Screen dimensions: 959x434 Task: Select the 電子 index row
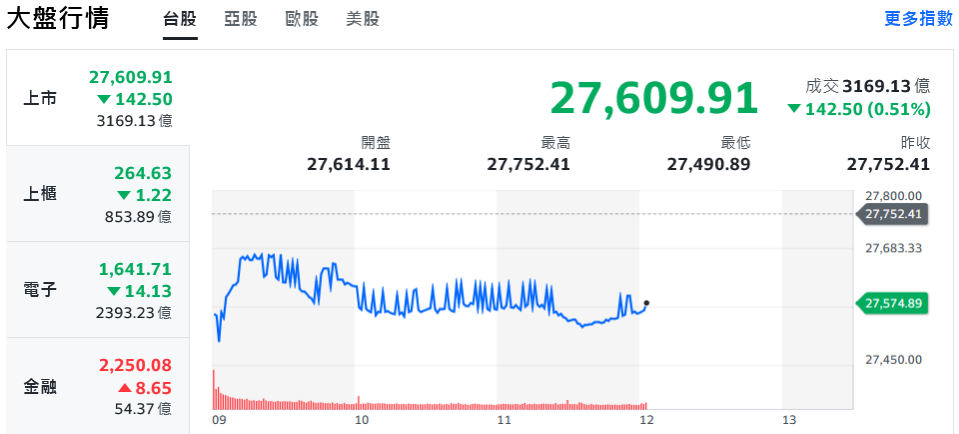[x=98, y=290]
